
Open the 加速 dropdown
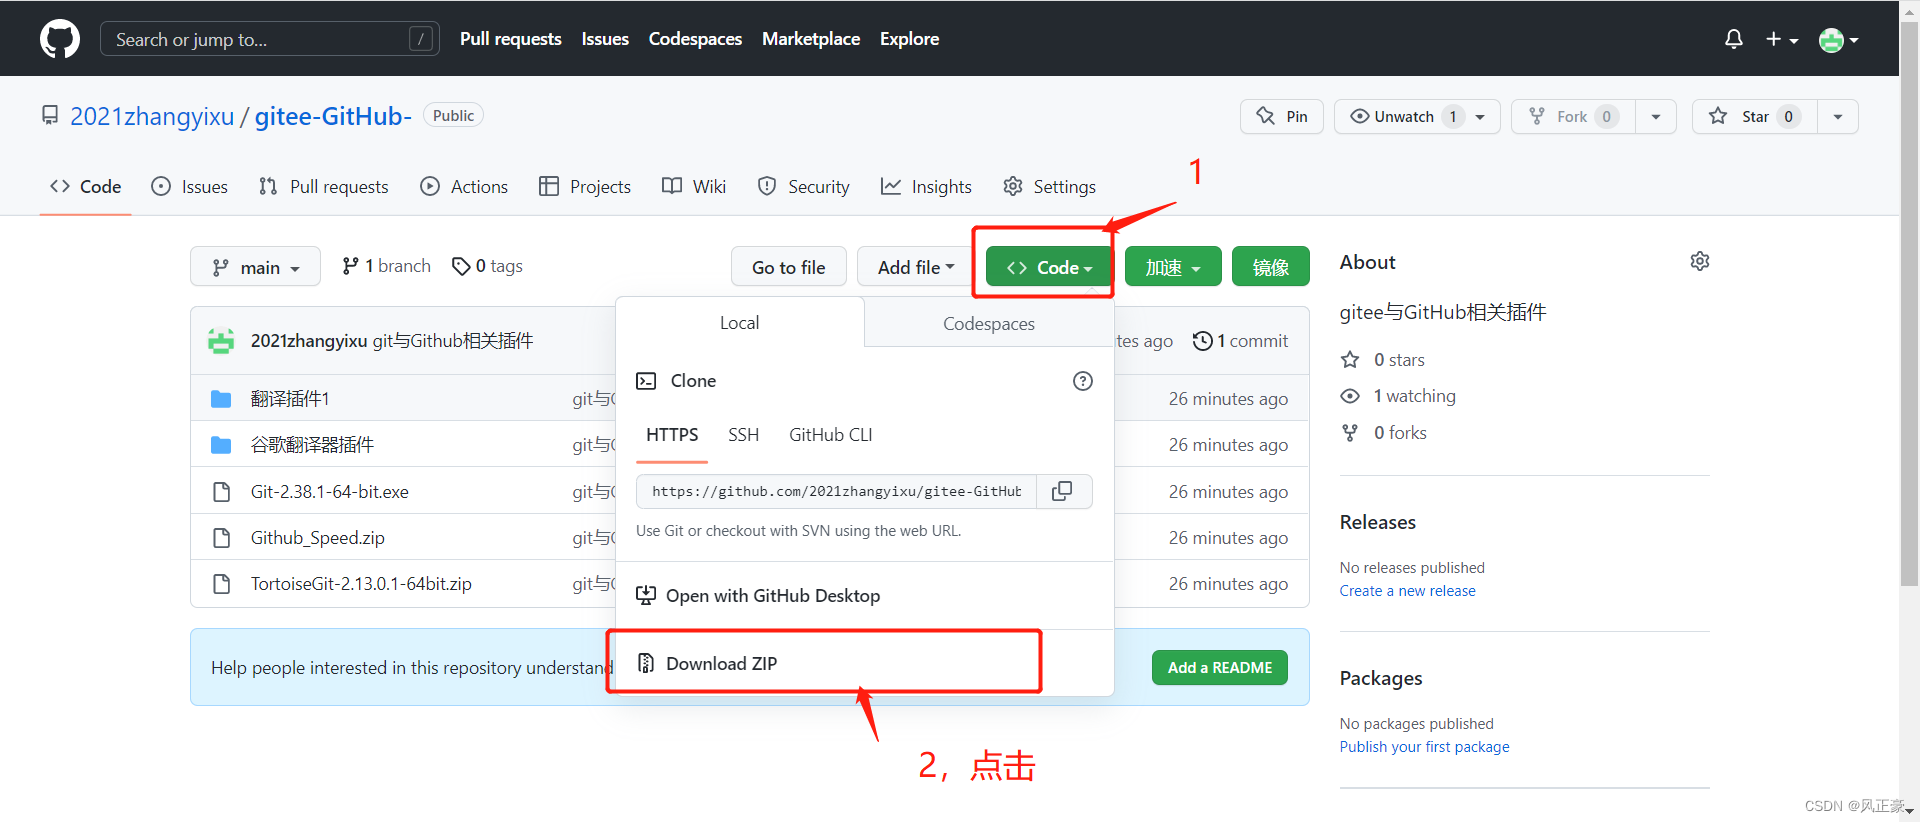pos(1173,267)
